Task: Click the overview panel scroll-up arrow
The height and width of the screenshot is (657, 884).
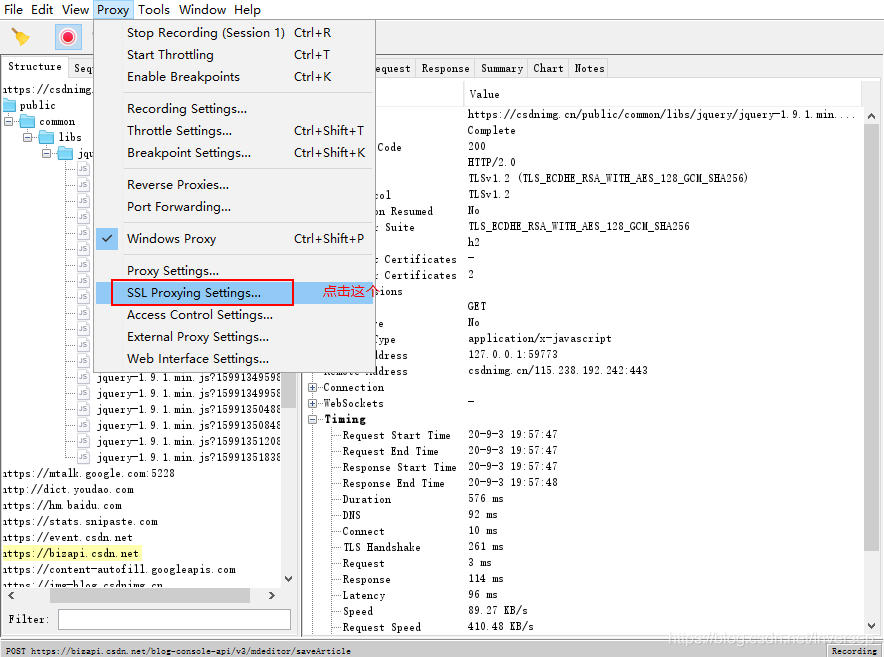Action: tap(872, 116)
